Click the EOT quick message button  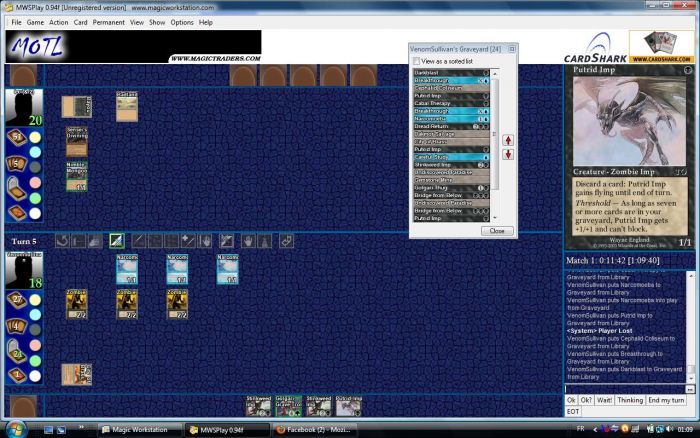(x=573, y=412)
